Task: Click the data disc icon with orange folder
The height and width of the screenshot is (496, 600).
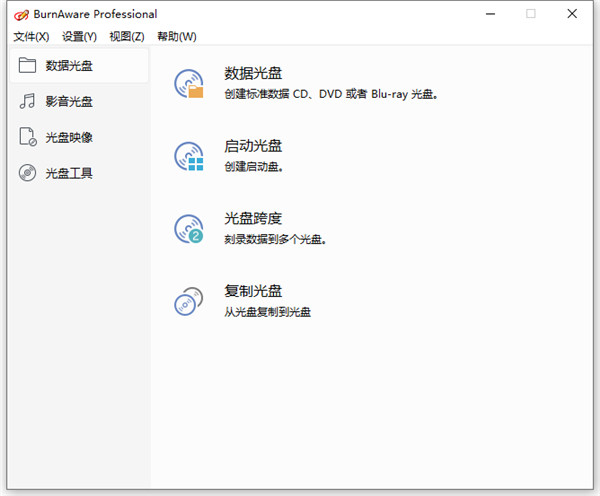Action: tap(189, 84)
